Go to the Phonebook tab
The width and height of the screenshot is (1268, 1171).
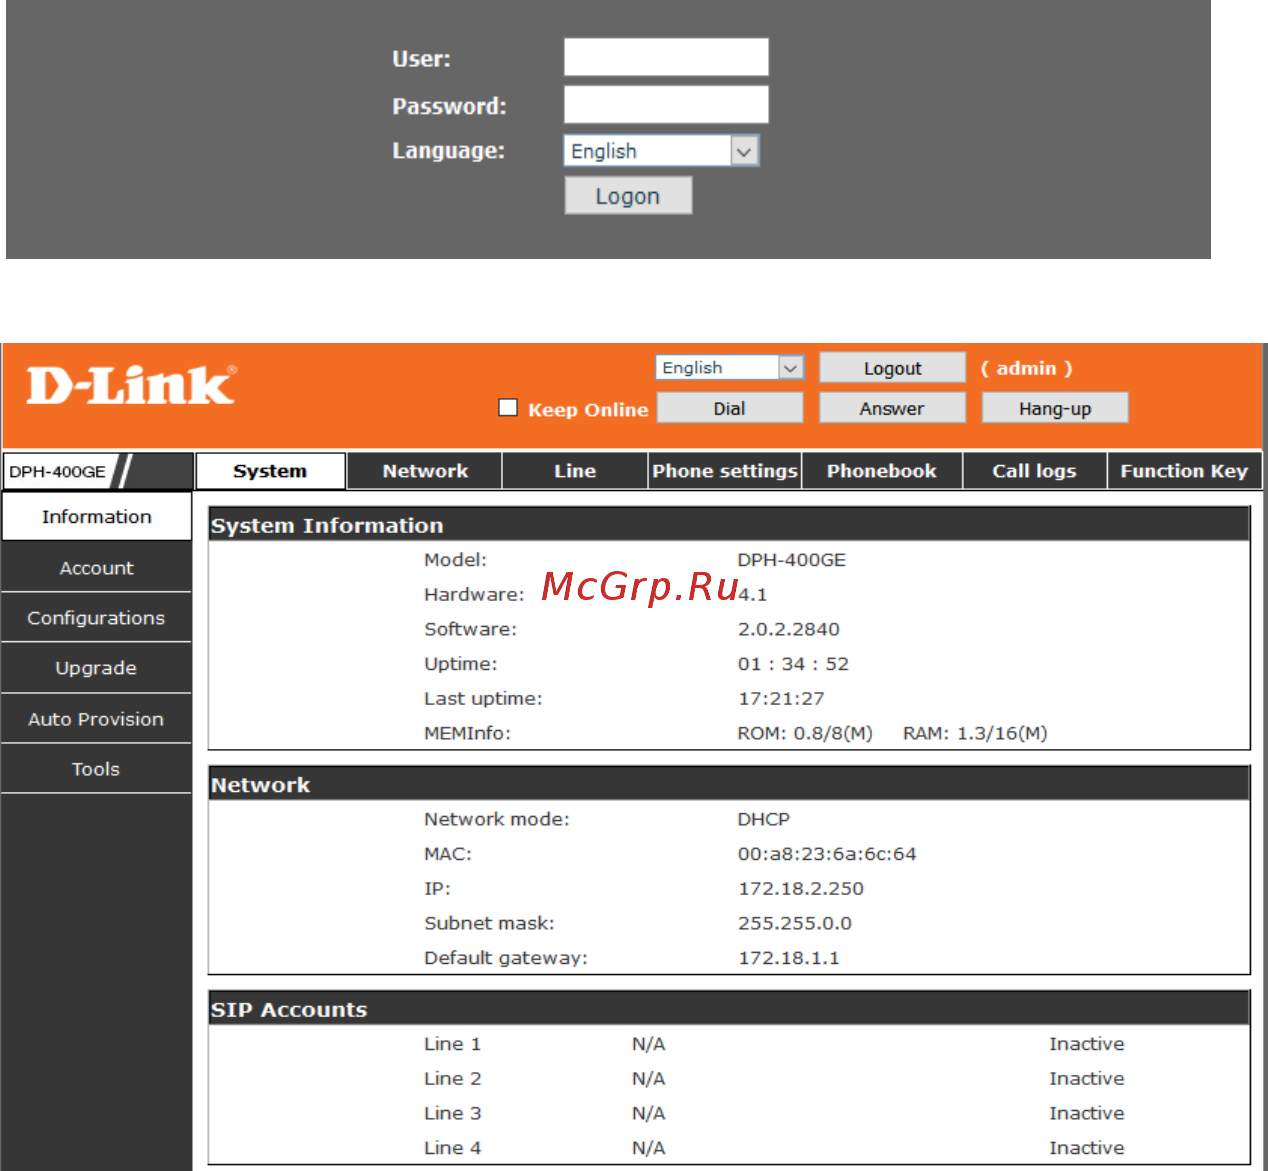[882, 471]
